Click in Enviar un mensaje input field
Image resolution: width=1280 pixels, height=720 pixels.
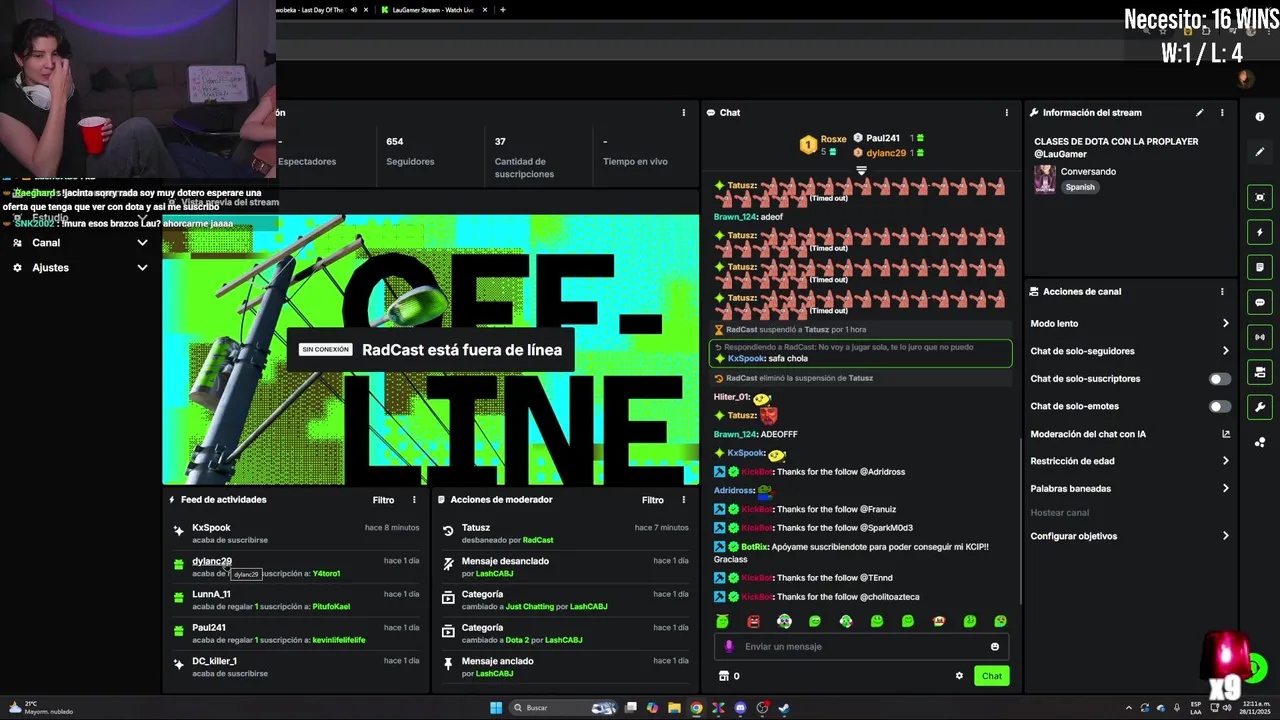[860, 647]
